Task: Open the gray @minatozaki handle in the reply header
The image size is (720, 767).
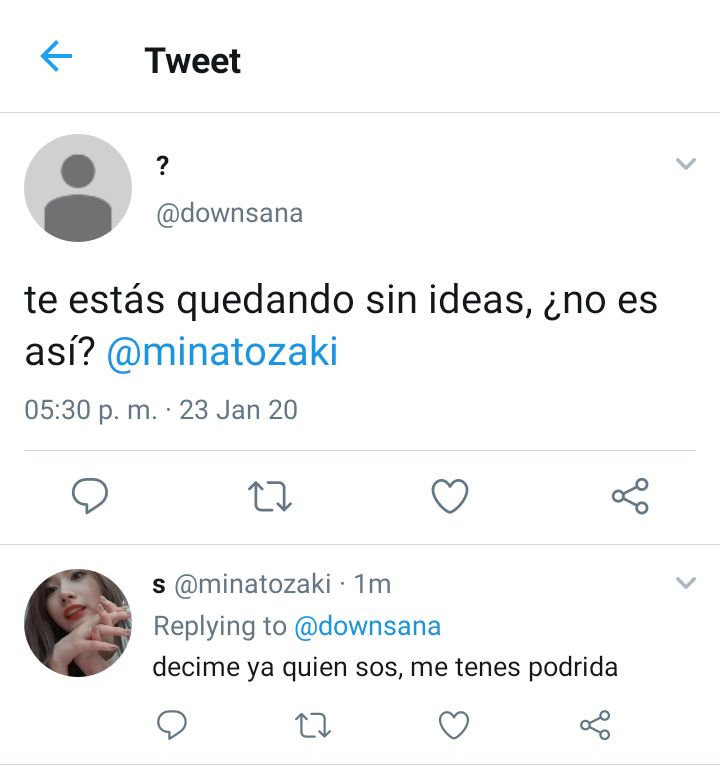Action: tap(253, 584)
